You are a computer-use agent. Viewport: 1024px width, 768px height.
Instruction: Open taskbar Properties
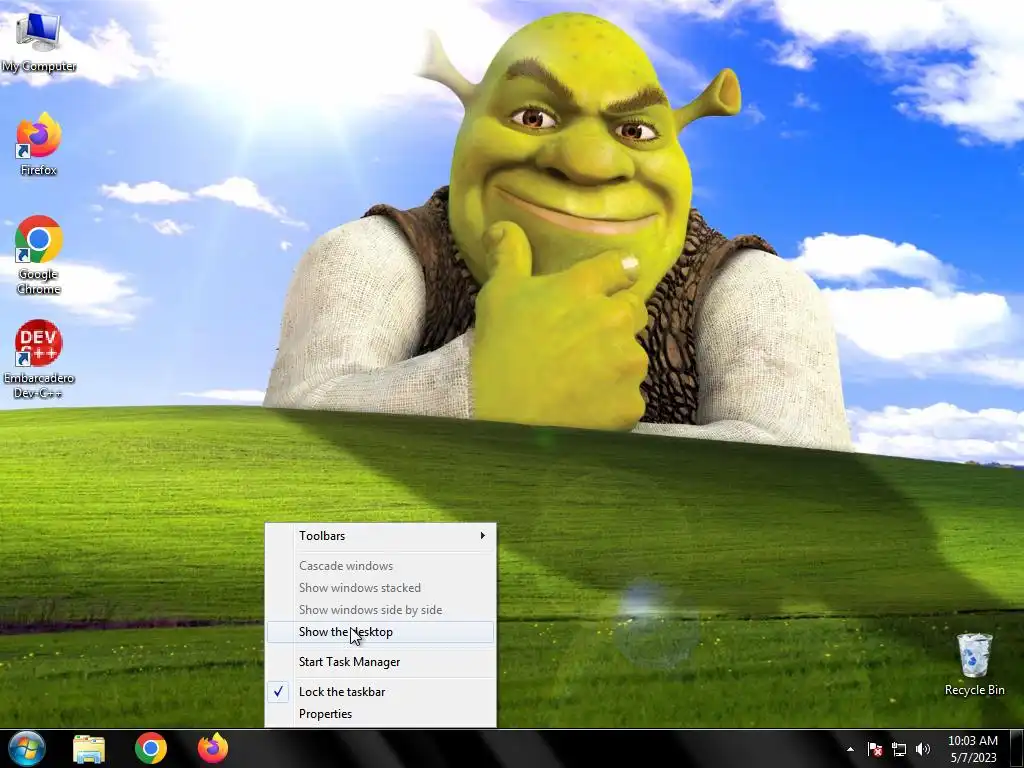(x=380, y=714)
